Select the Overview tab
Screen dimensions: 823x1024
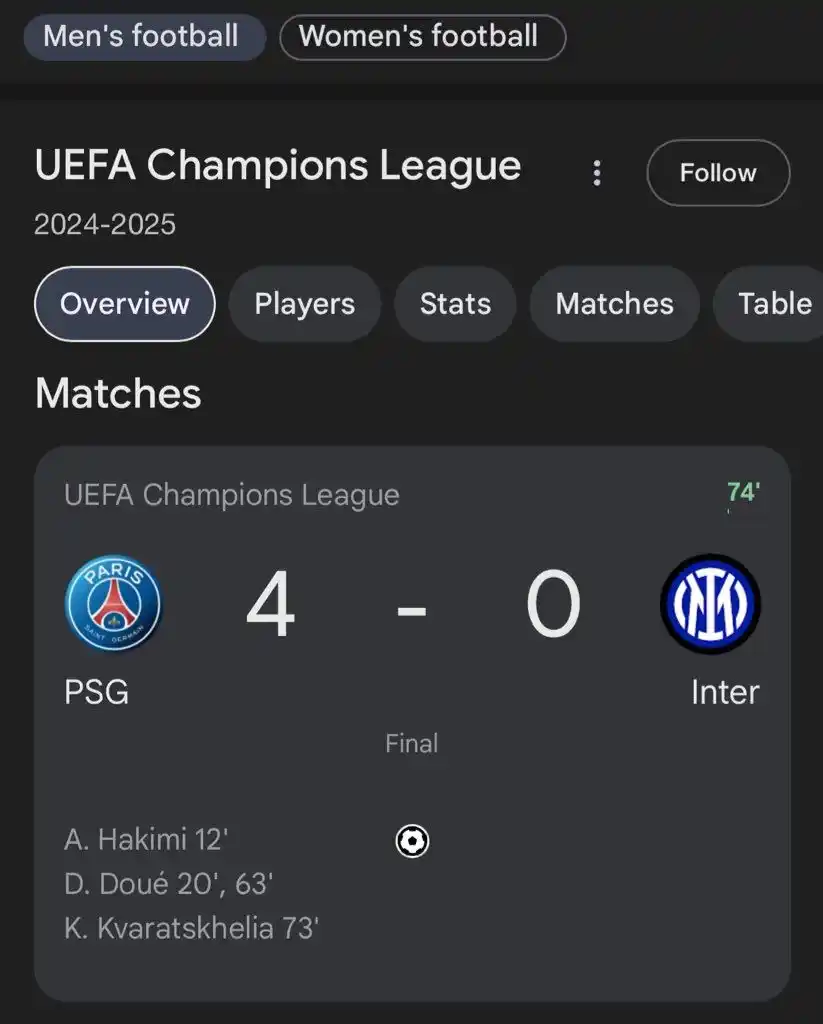[x=125, y=304]
